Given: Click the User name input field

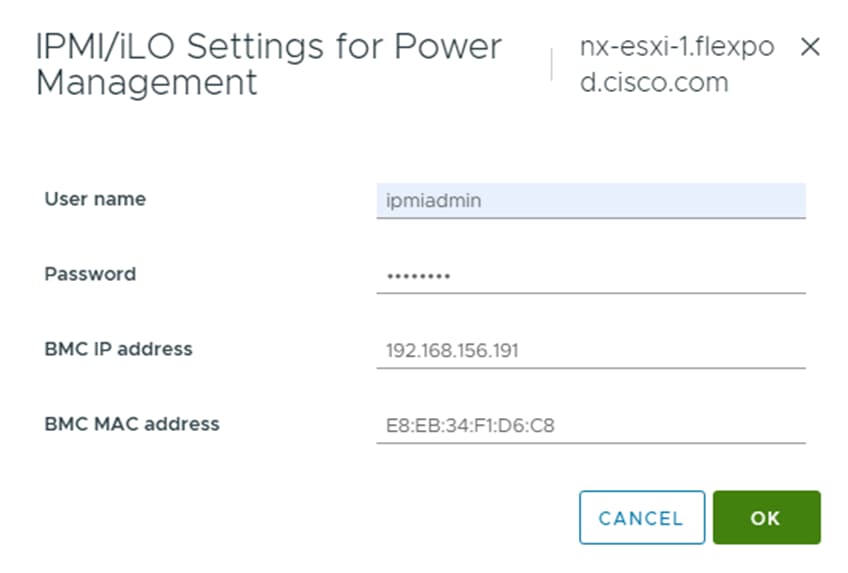Looking at the screenshot, I should tap(590, 200).
